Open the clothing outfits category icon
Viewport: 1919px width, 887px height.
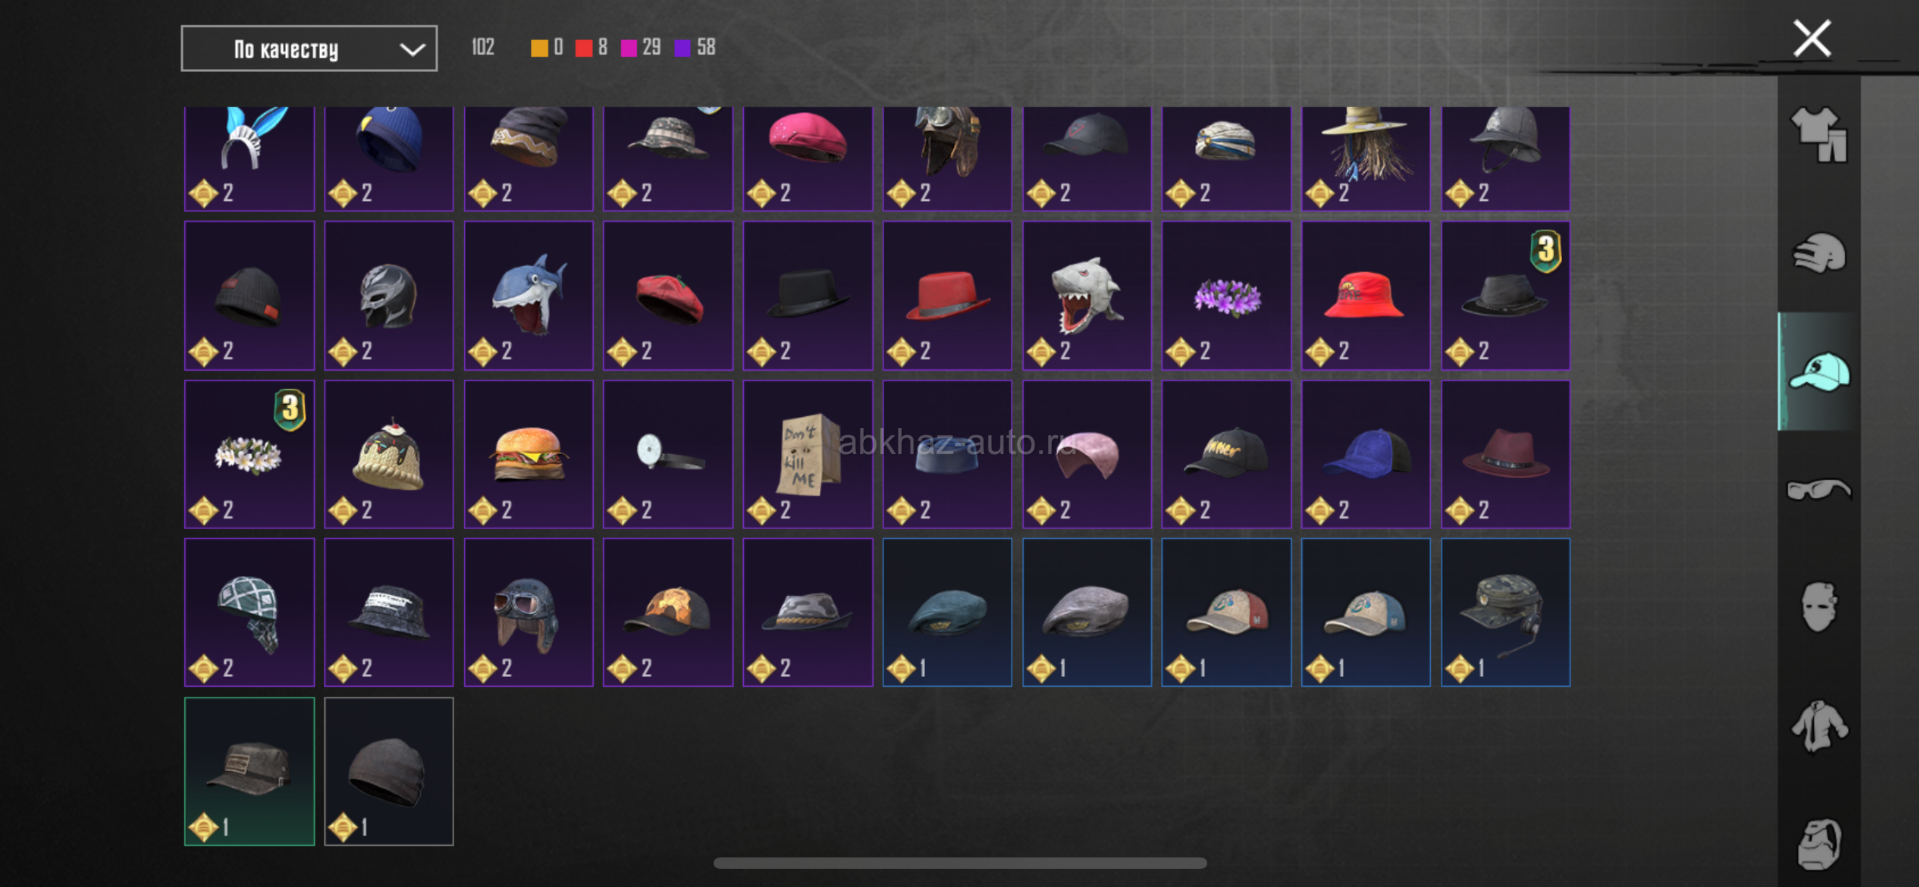pyautogui.click(x=1819, y=134)
